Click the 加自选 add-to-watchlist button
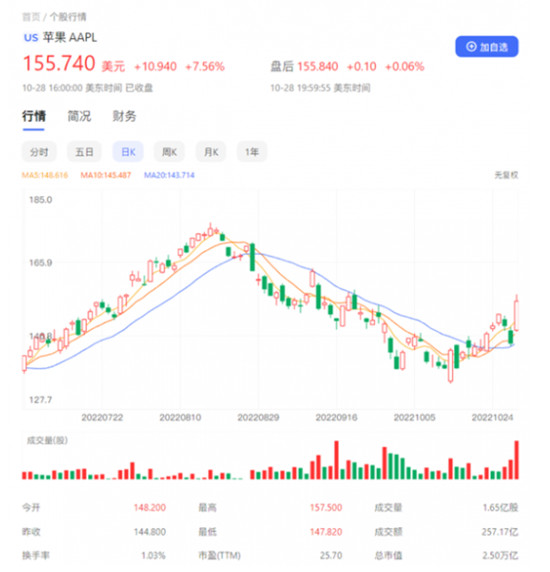550x572 pixels. click(x=487, y=47)
